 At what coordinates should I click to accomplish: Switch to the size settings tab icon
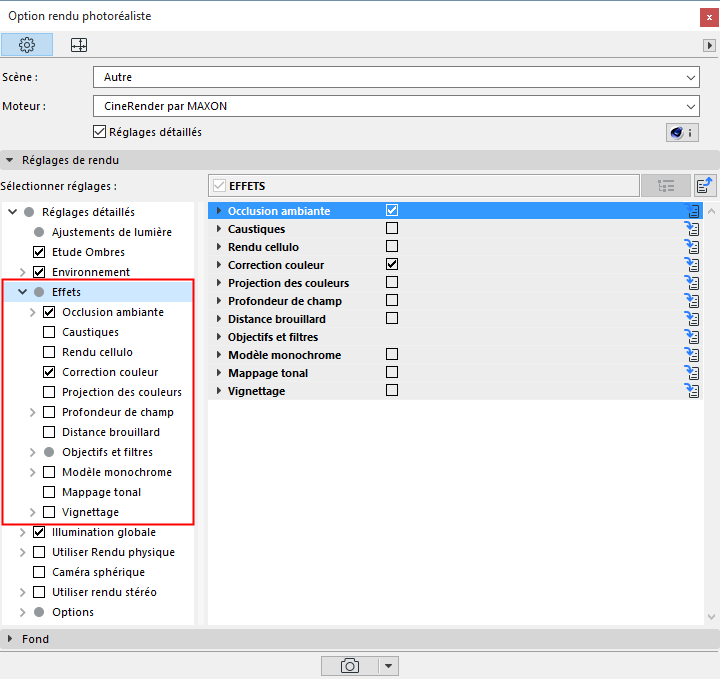click(79, 45)
